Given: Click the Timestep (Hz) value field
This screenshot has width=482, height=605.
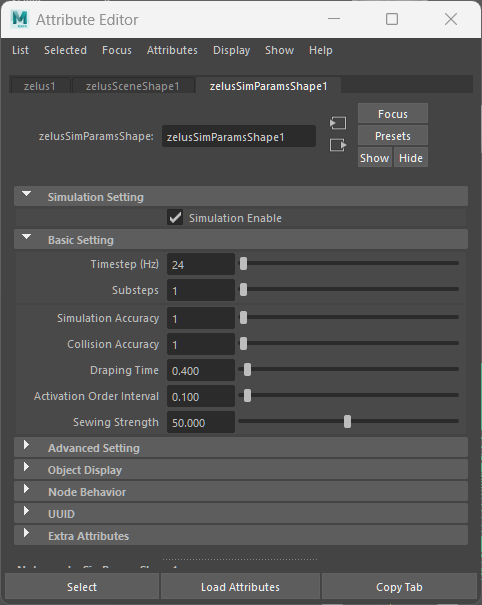Looking at the screenshot, I should [x=201, y=264].
